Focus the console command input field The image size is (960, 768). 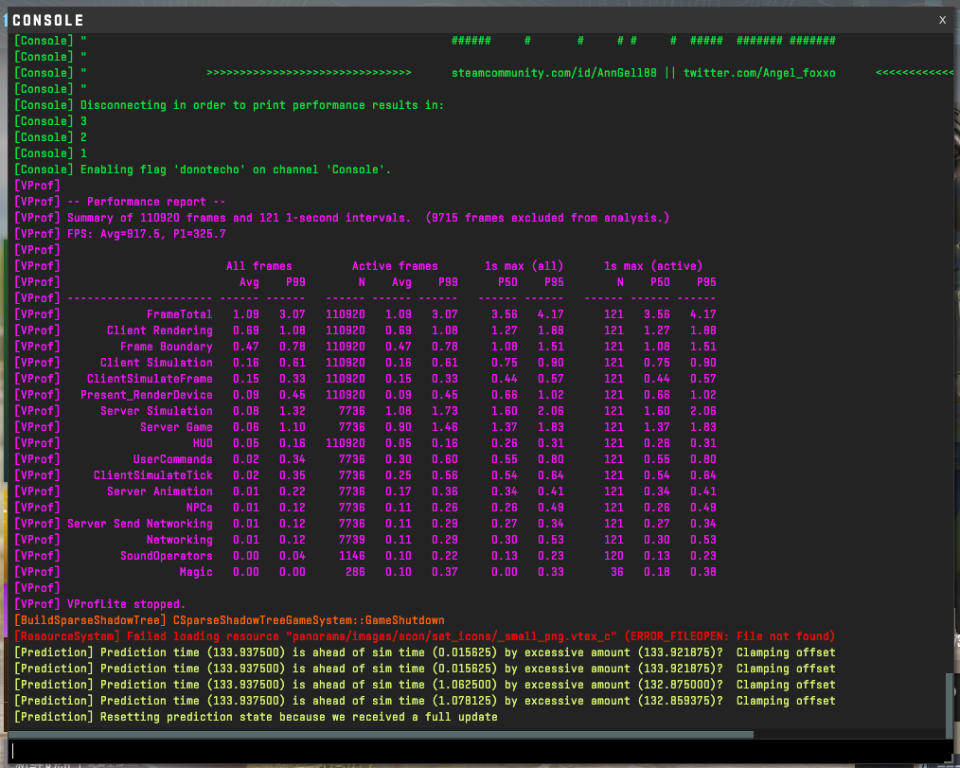pyautogui.click(x=481, y=750)
